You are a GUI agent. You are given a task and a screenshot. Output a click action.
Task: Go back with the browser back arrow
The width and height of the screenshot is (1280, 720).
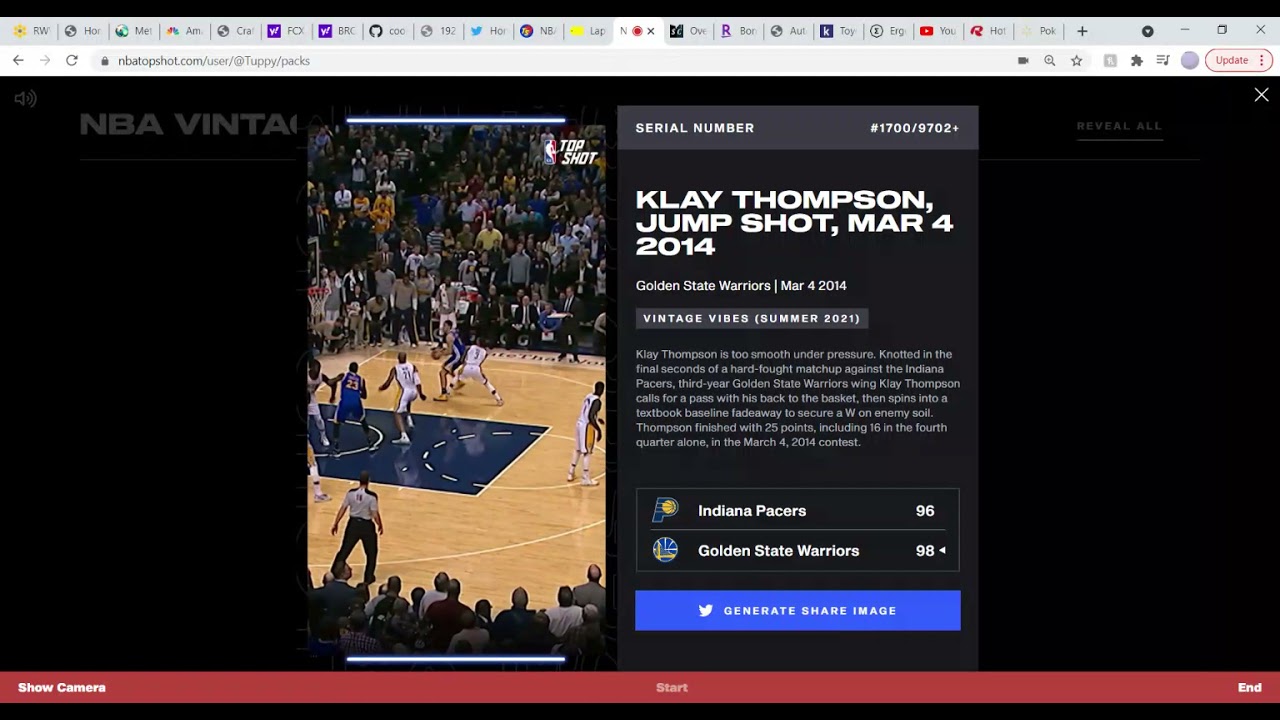coord(18,60)
